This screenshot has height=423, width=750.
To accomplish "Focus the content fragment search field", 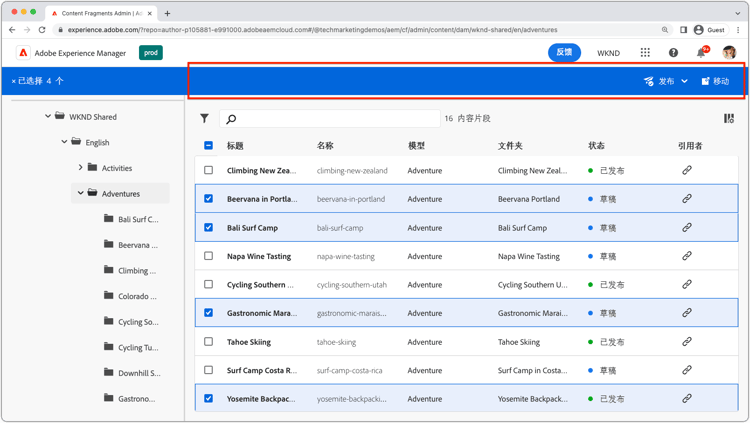I will (330, 118).
